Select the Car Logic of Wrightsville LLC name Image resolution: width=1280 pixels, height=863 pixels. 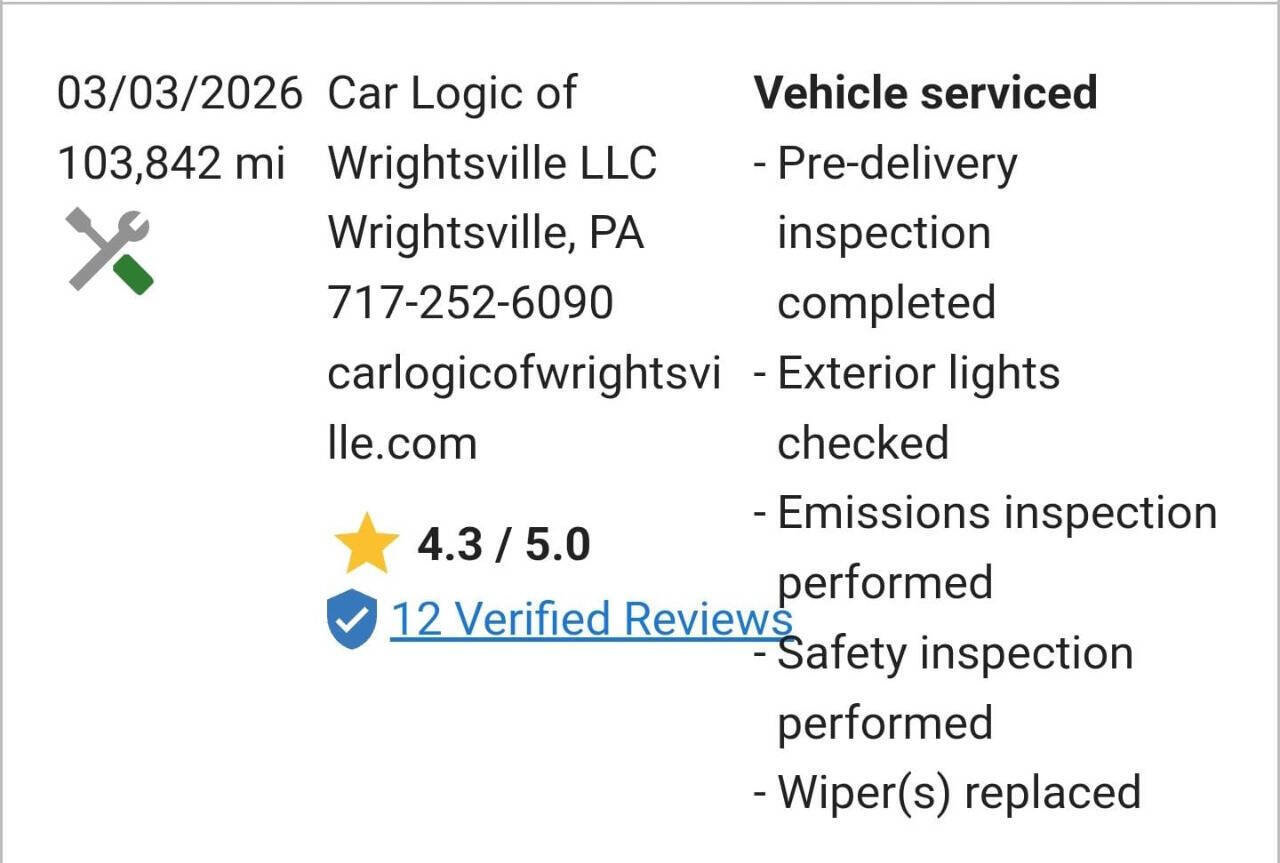tap(492, 128)
